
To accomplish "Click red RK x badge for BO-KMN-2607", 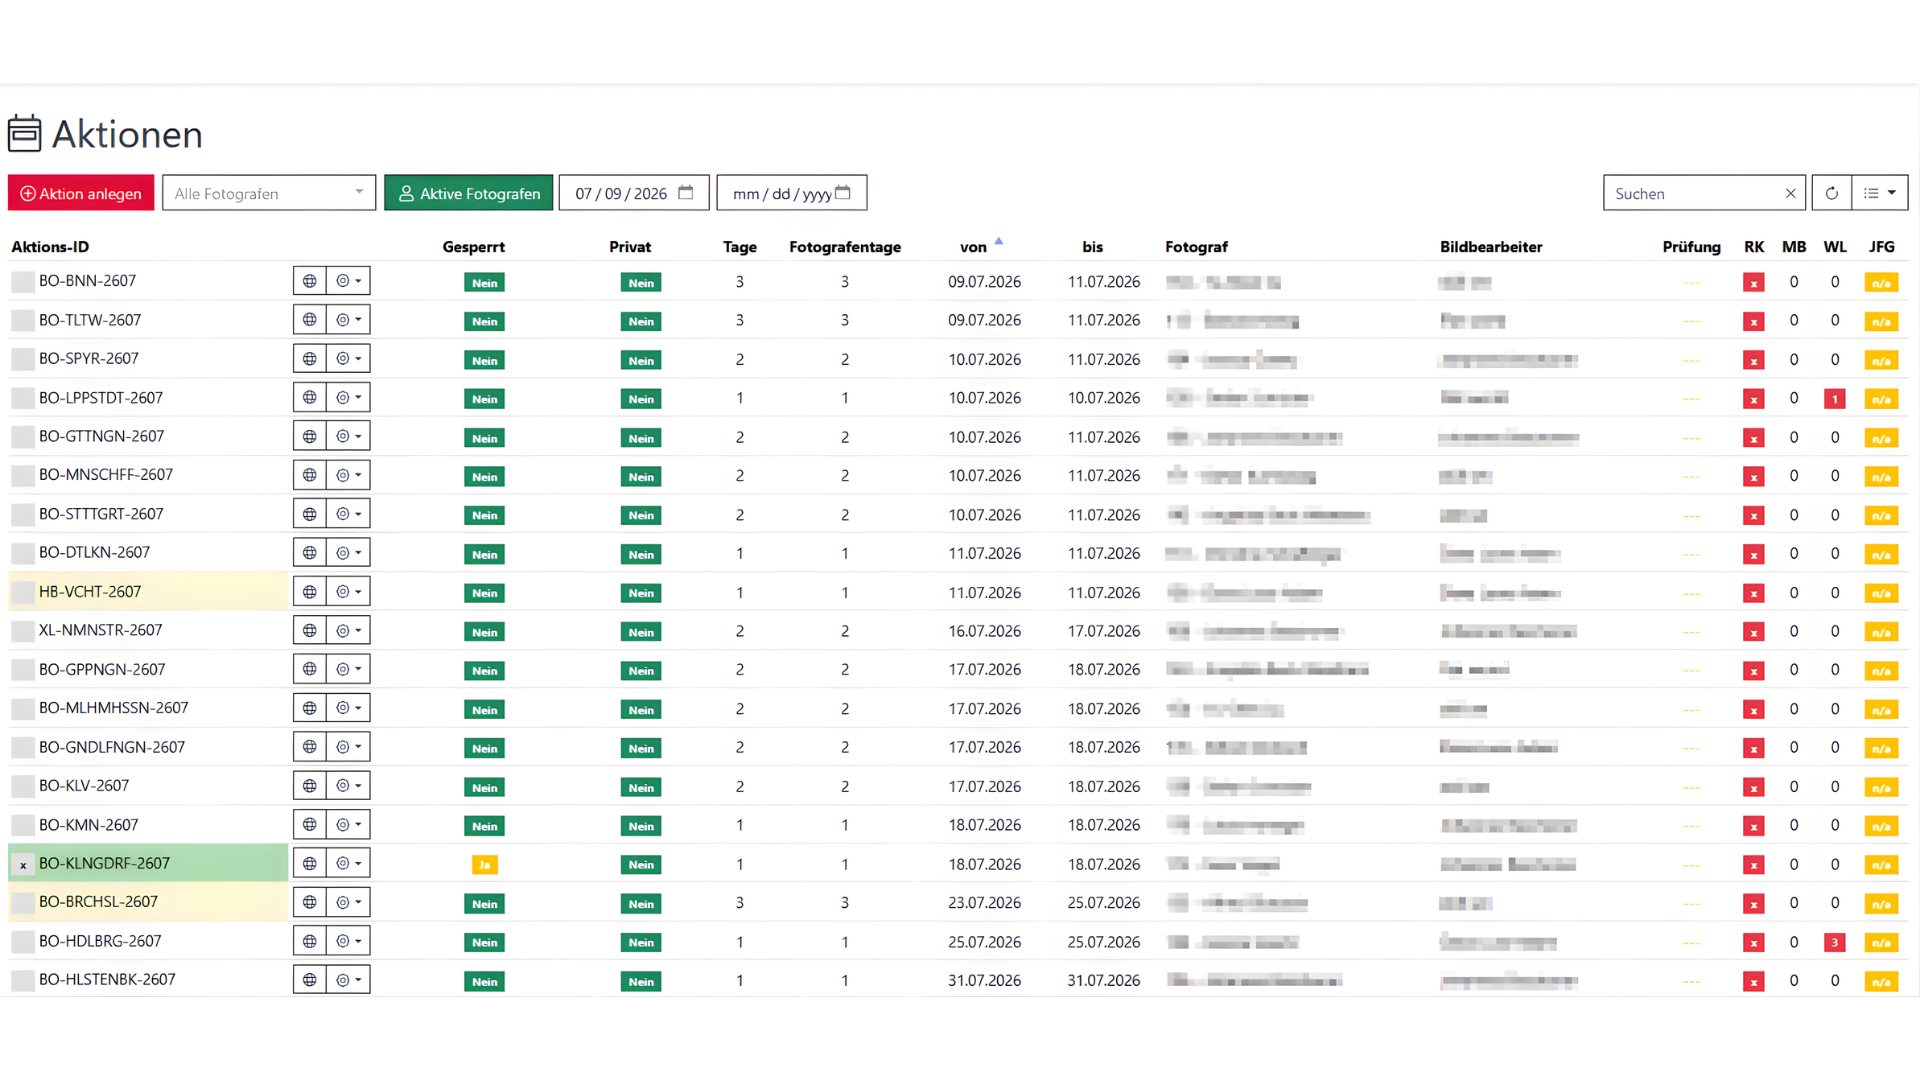I will pos(1753,826).
